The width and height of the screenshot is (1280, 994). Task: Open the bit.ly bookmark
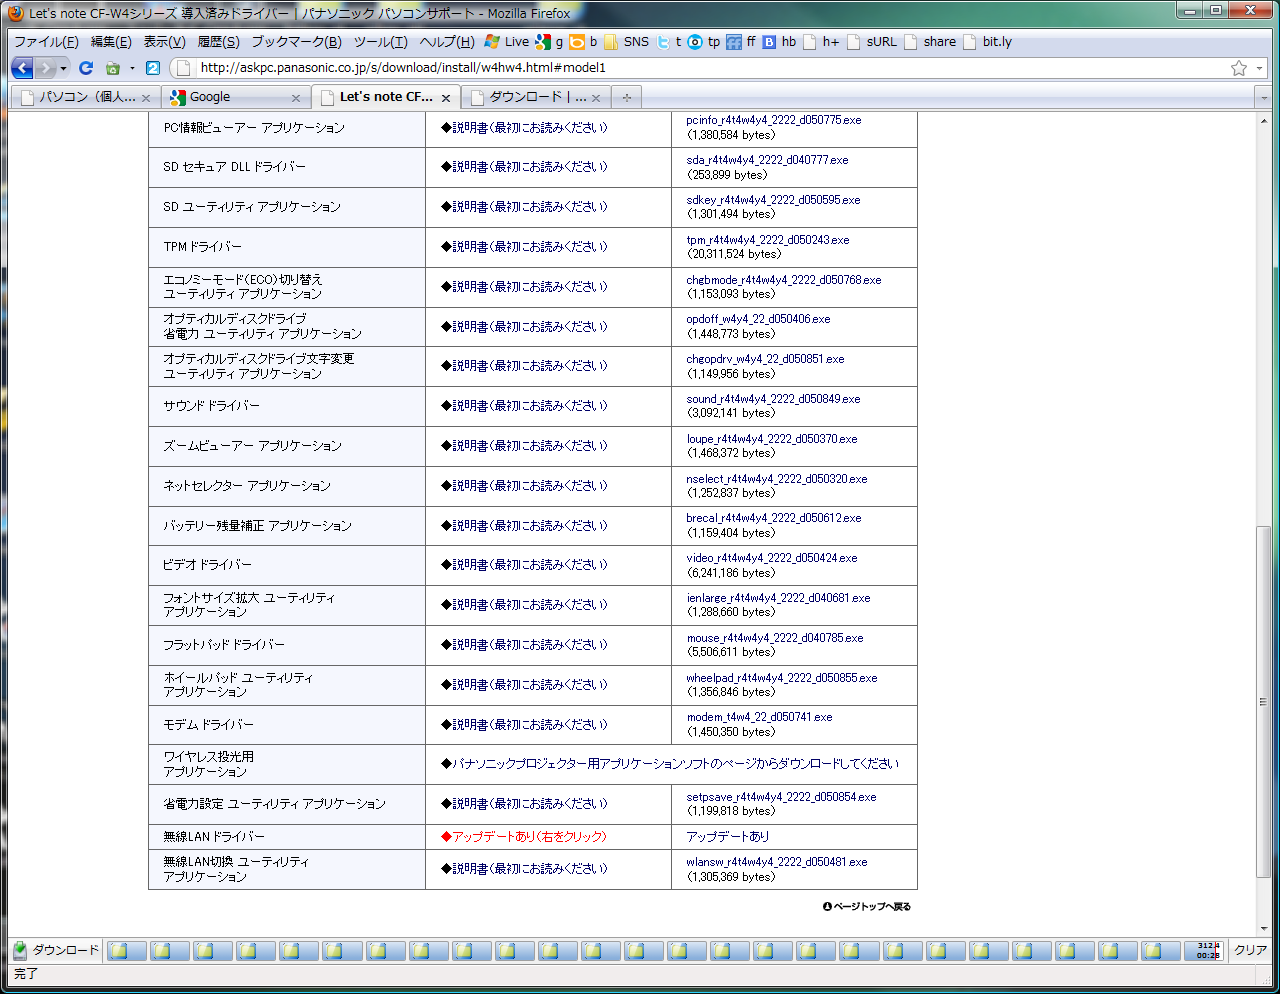[988, 42]
